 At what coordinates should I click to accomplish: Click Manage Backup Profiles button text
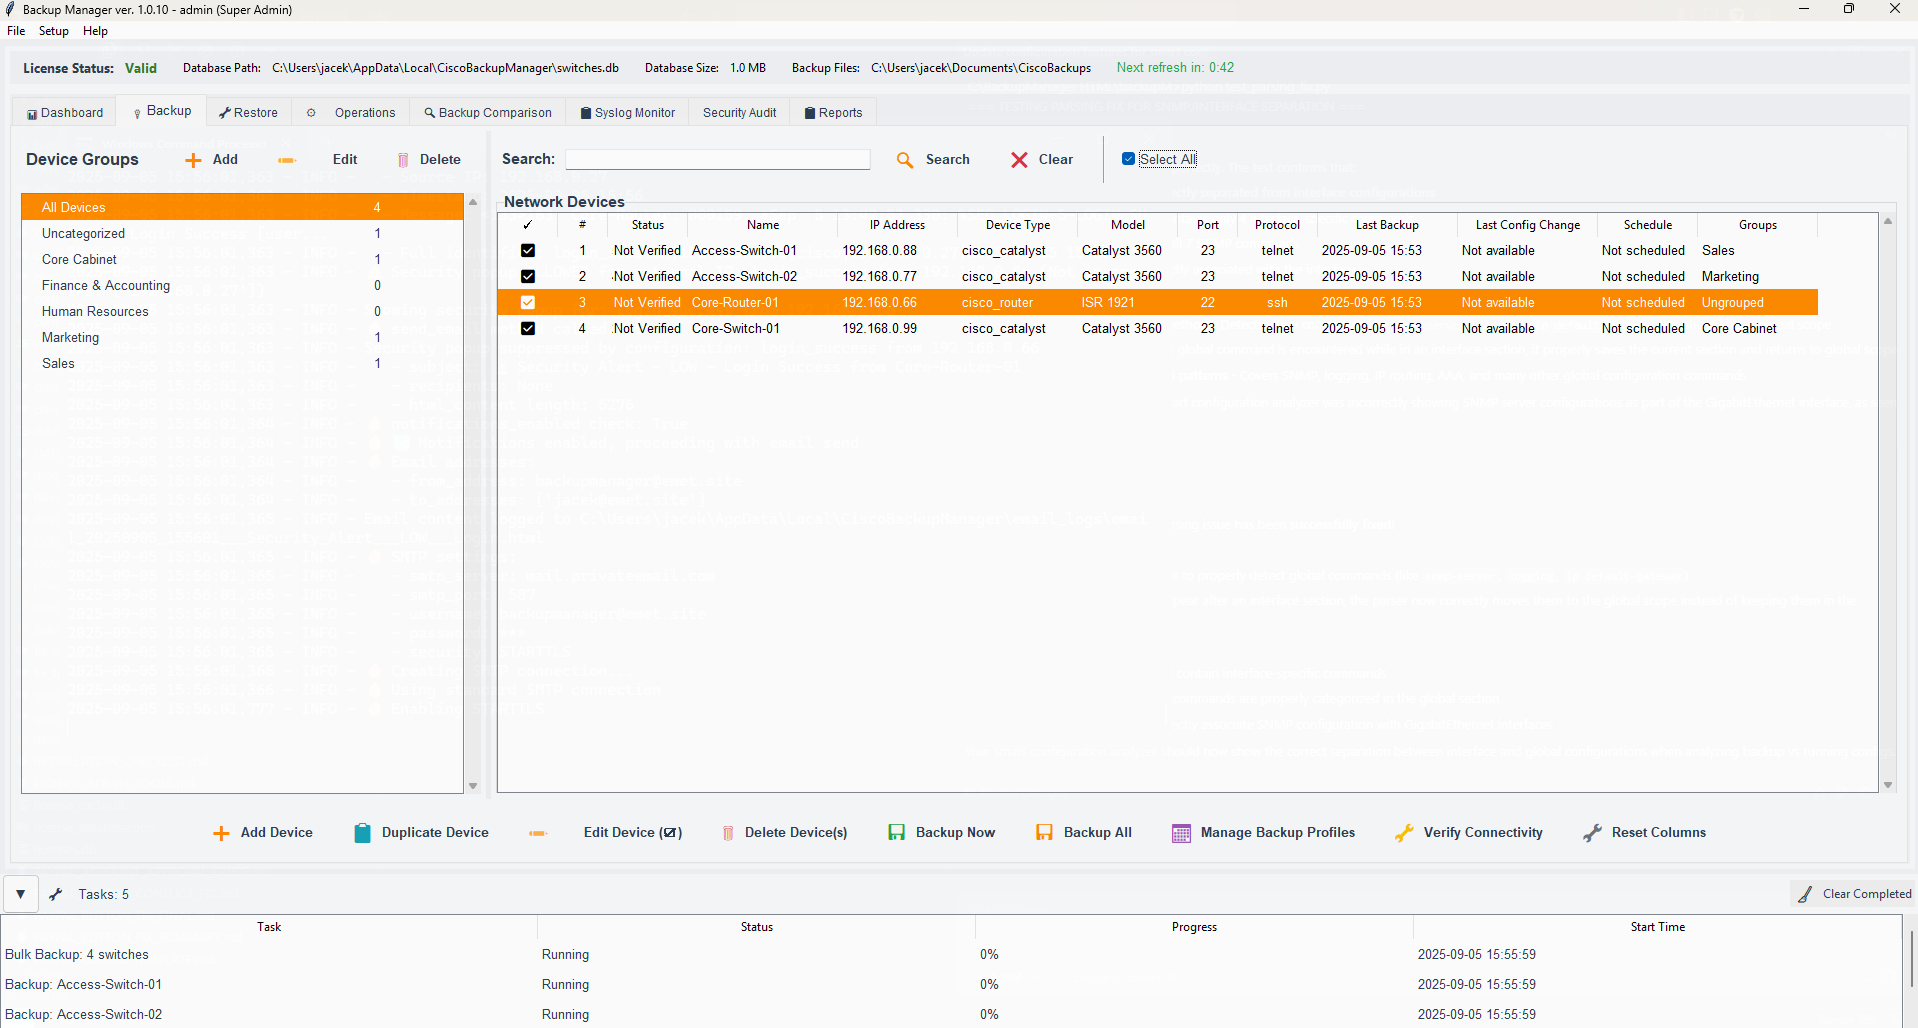[x=1278, y=833]
